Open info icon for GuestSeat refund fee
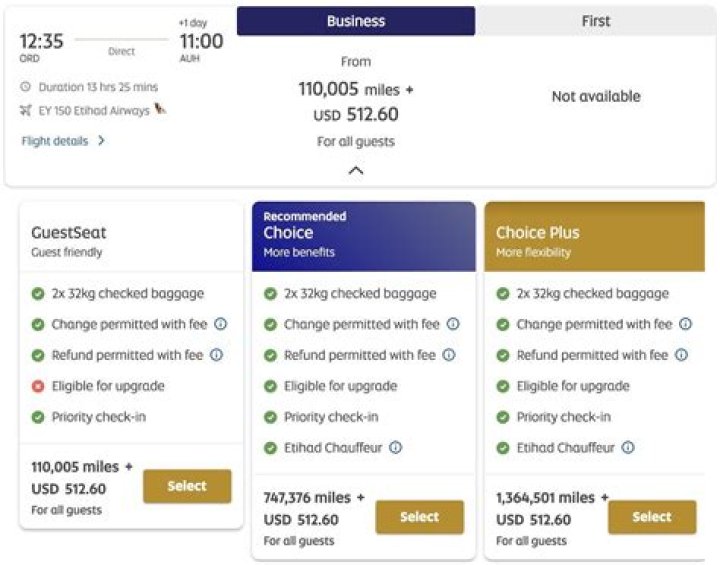Viewport: 720px width, 565px height. point(216,355)
